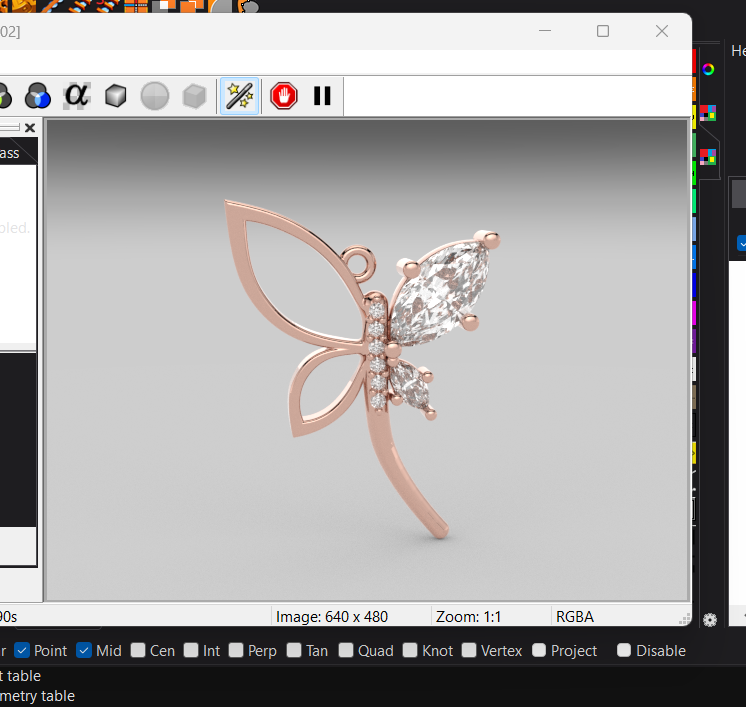Click the magenta layer color swatch
This screenshot has width=746, height=707.
[x=694, y=313]
